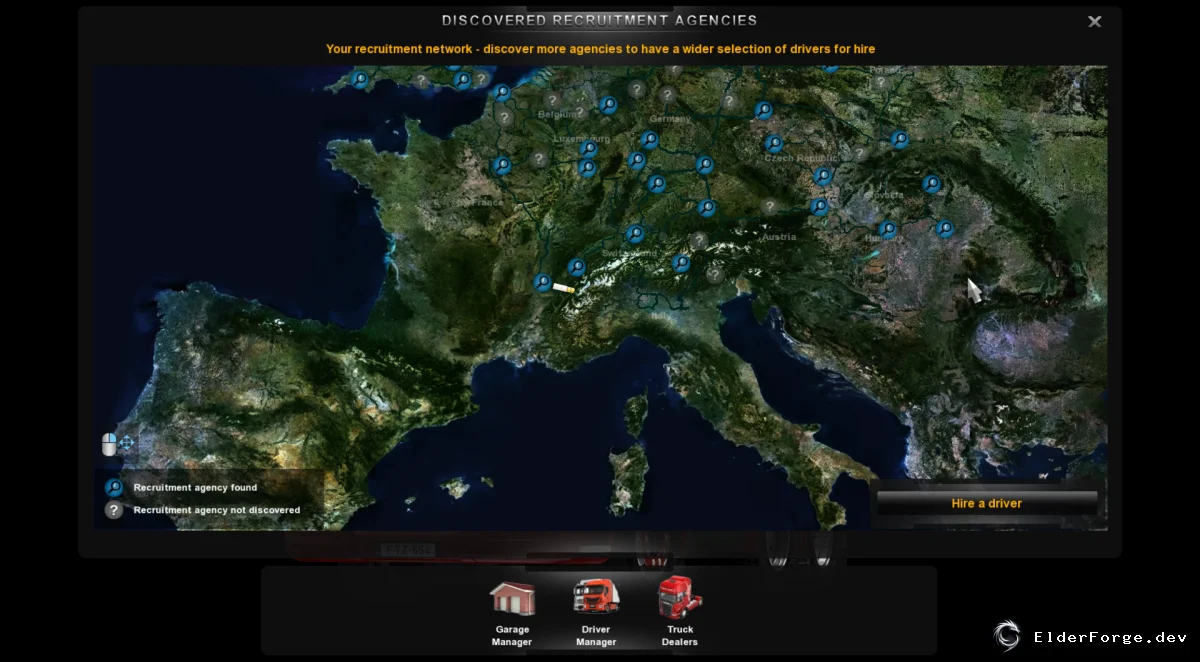Select the found agency northeast of the Belgium label
Image resolution: width=1200 pixels, height=662 pixels.
point(608,105)
